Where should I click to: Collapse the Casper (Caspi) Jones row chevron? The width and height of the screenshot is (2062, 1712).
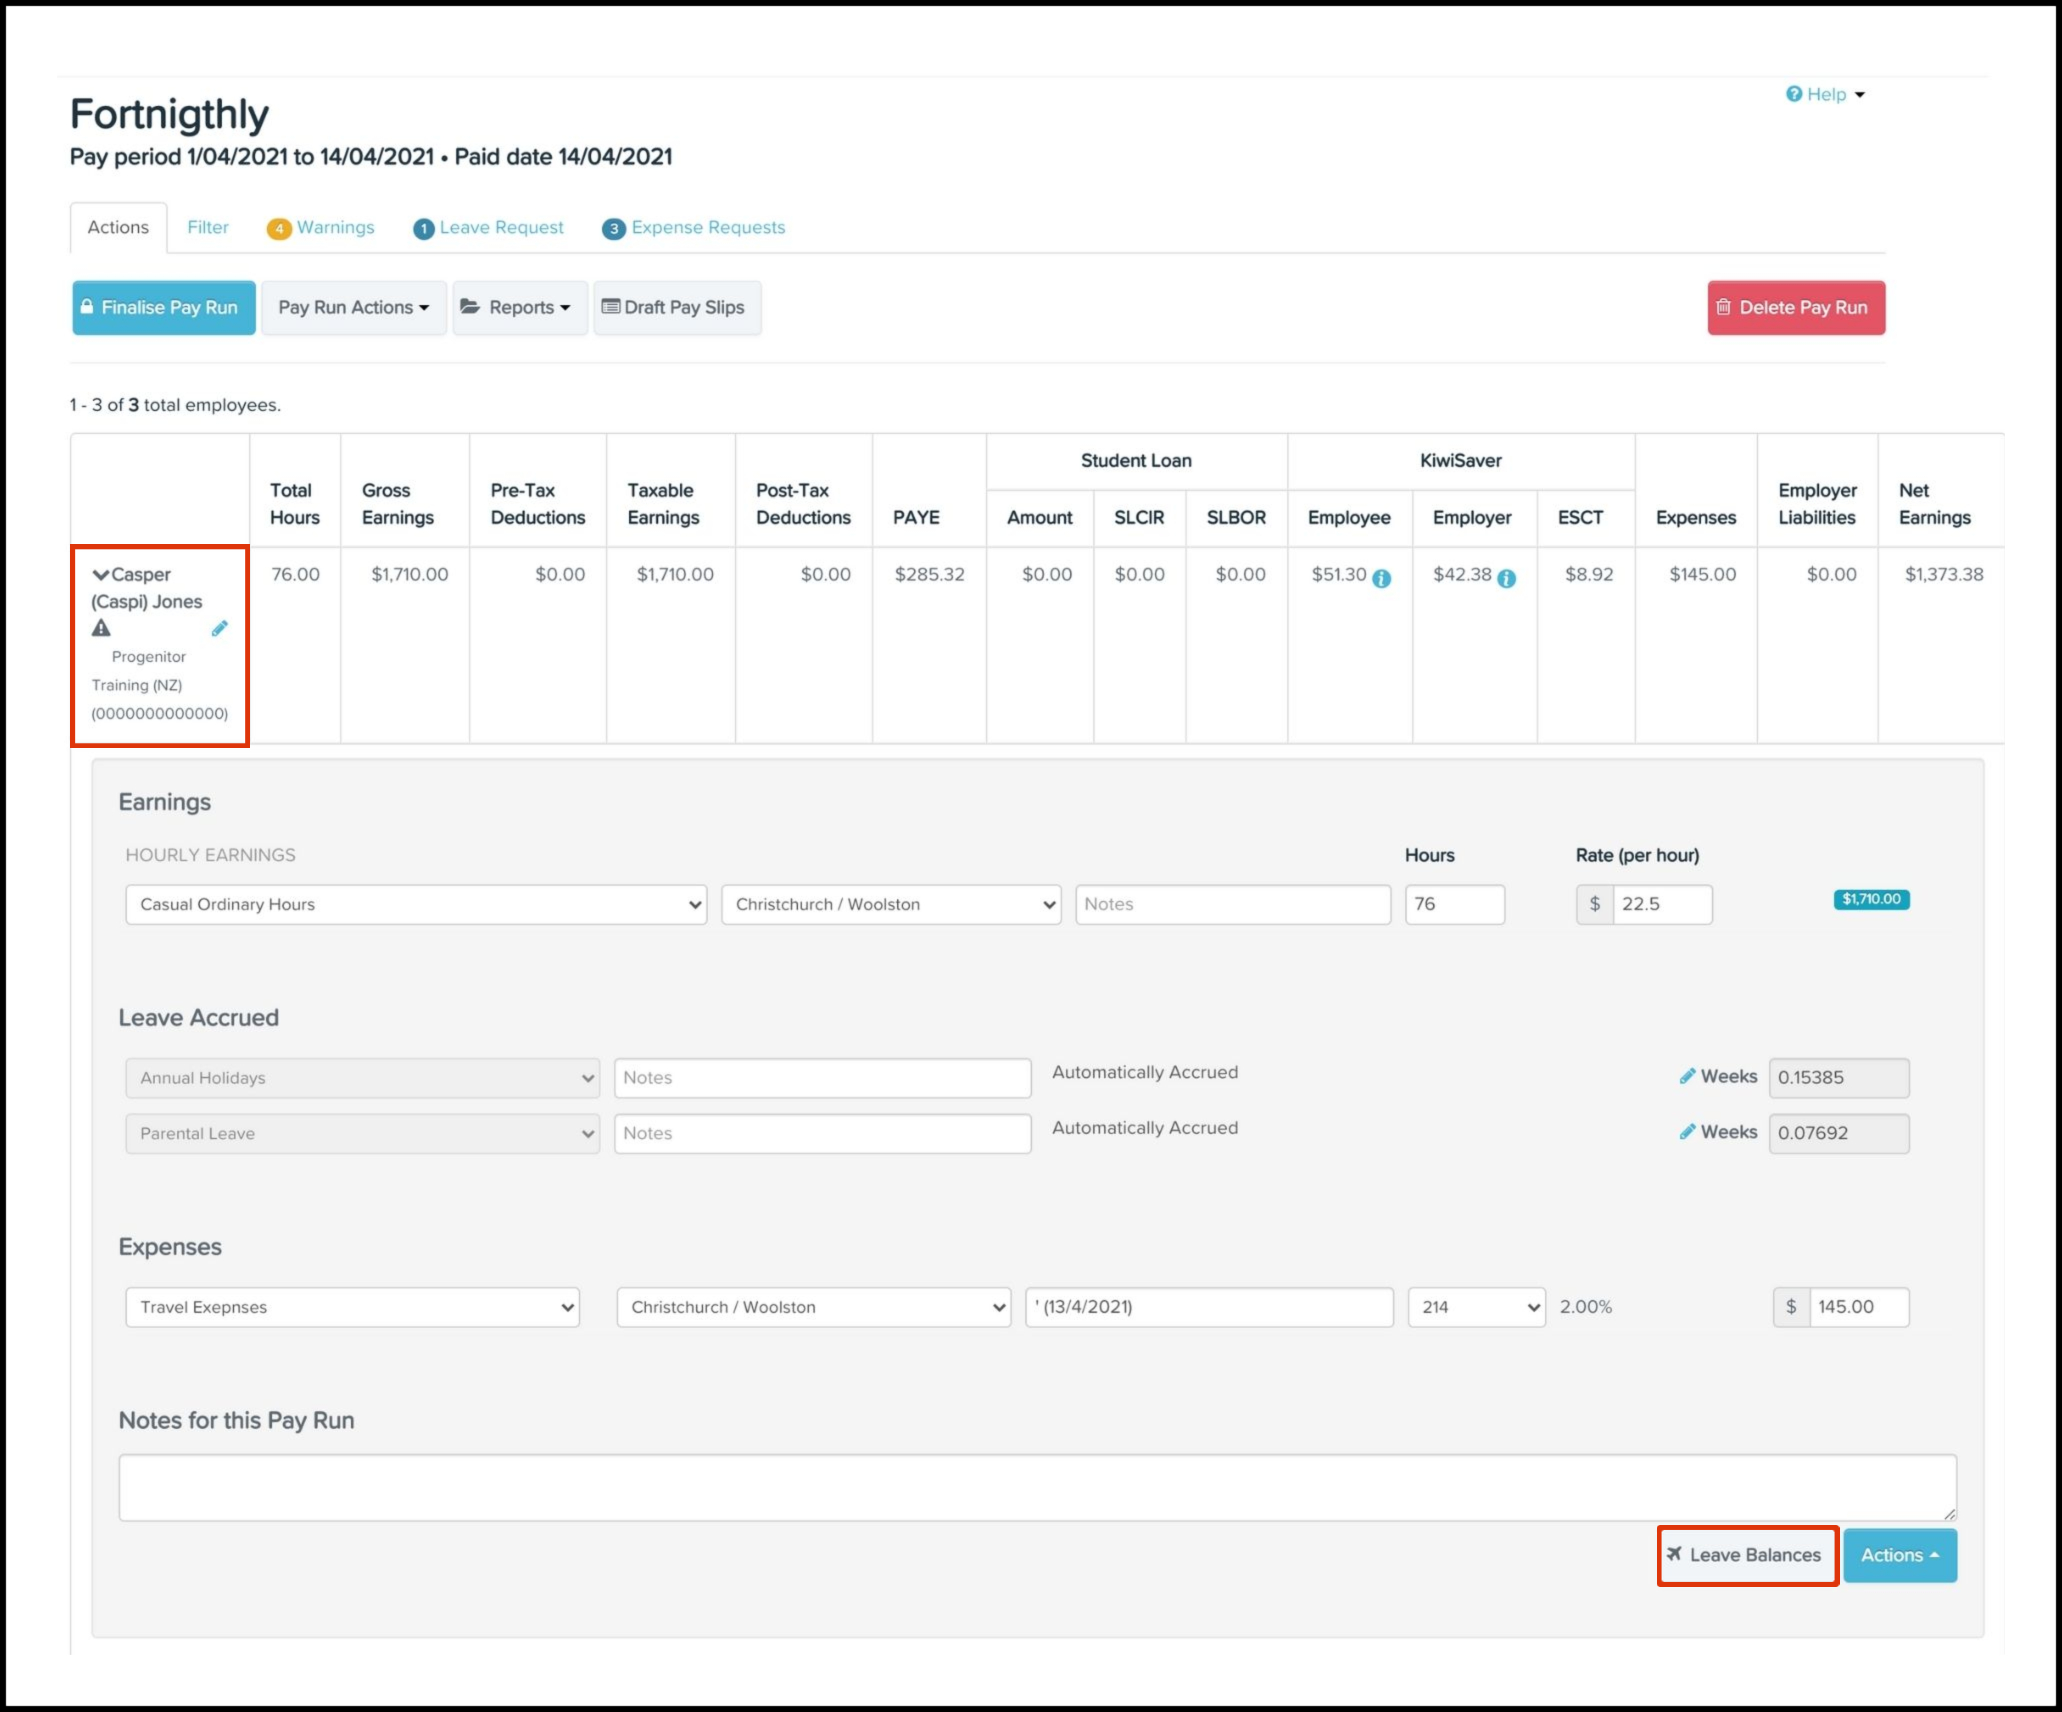click(100, 575)
